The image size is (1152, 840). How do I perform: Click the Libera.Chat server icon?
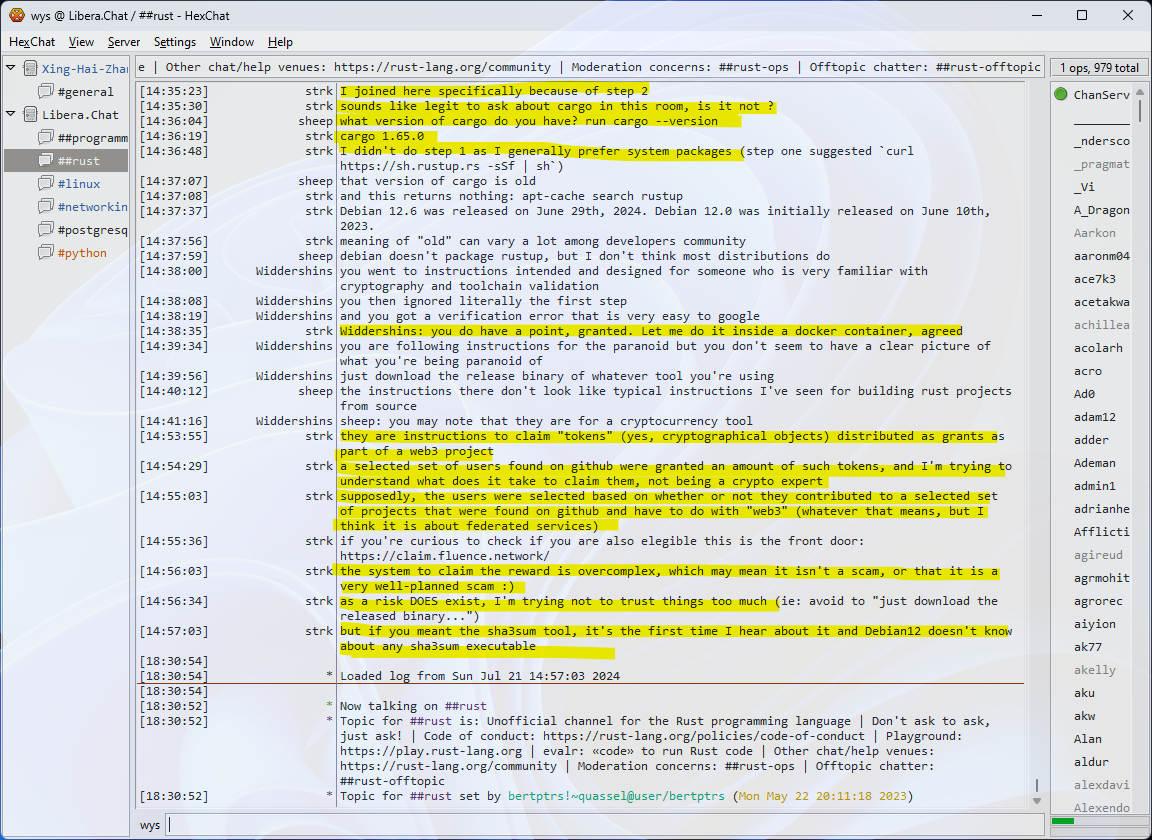(x=30, y=115)
